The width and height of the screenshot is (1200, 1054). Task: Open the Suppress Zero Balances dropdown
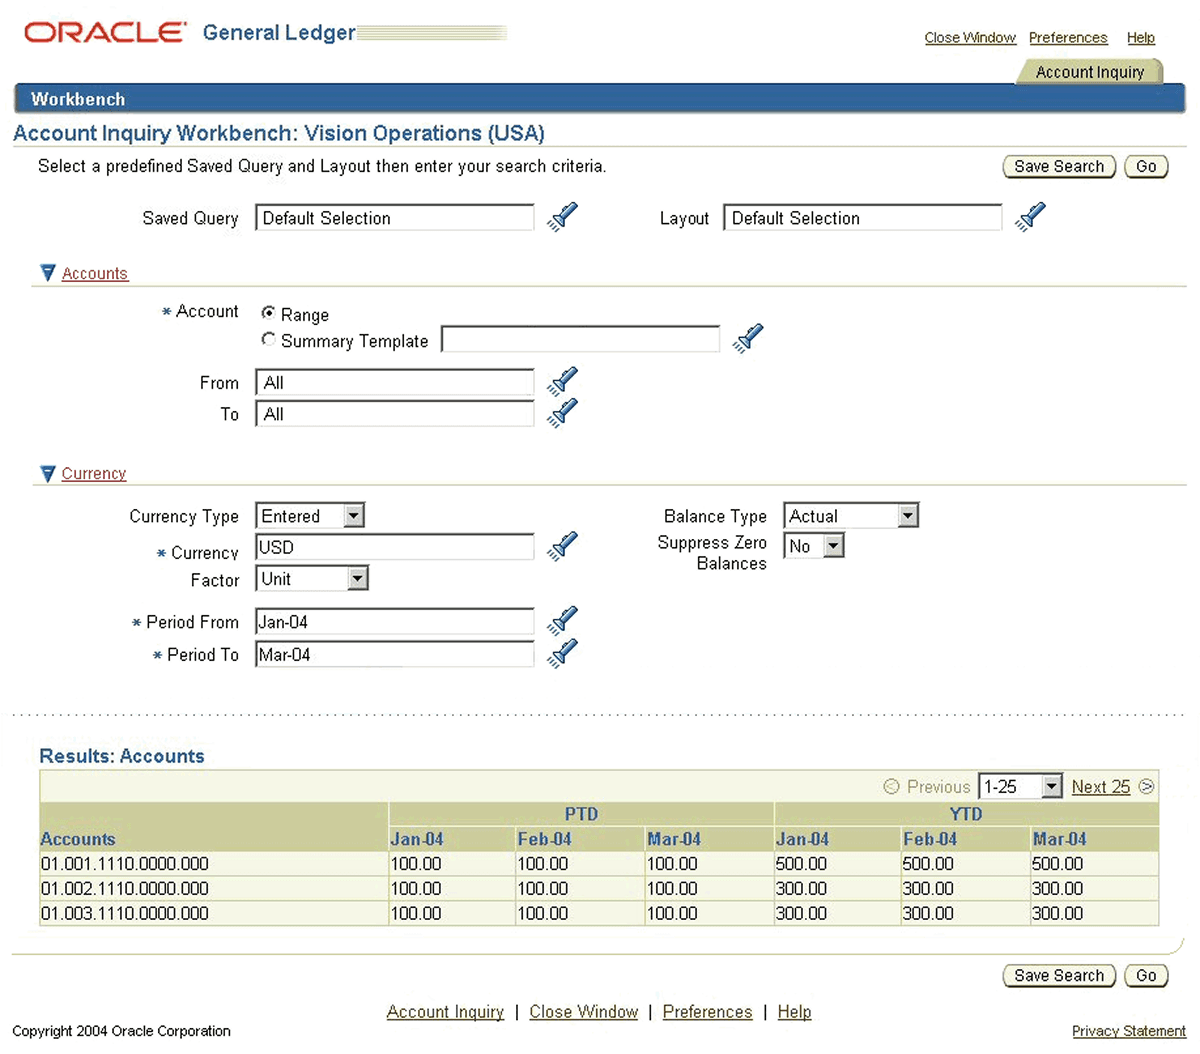coord(832,545)
